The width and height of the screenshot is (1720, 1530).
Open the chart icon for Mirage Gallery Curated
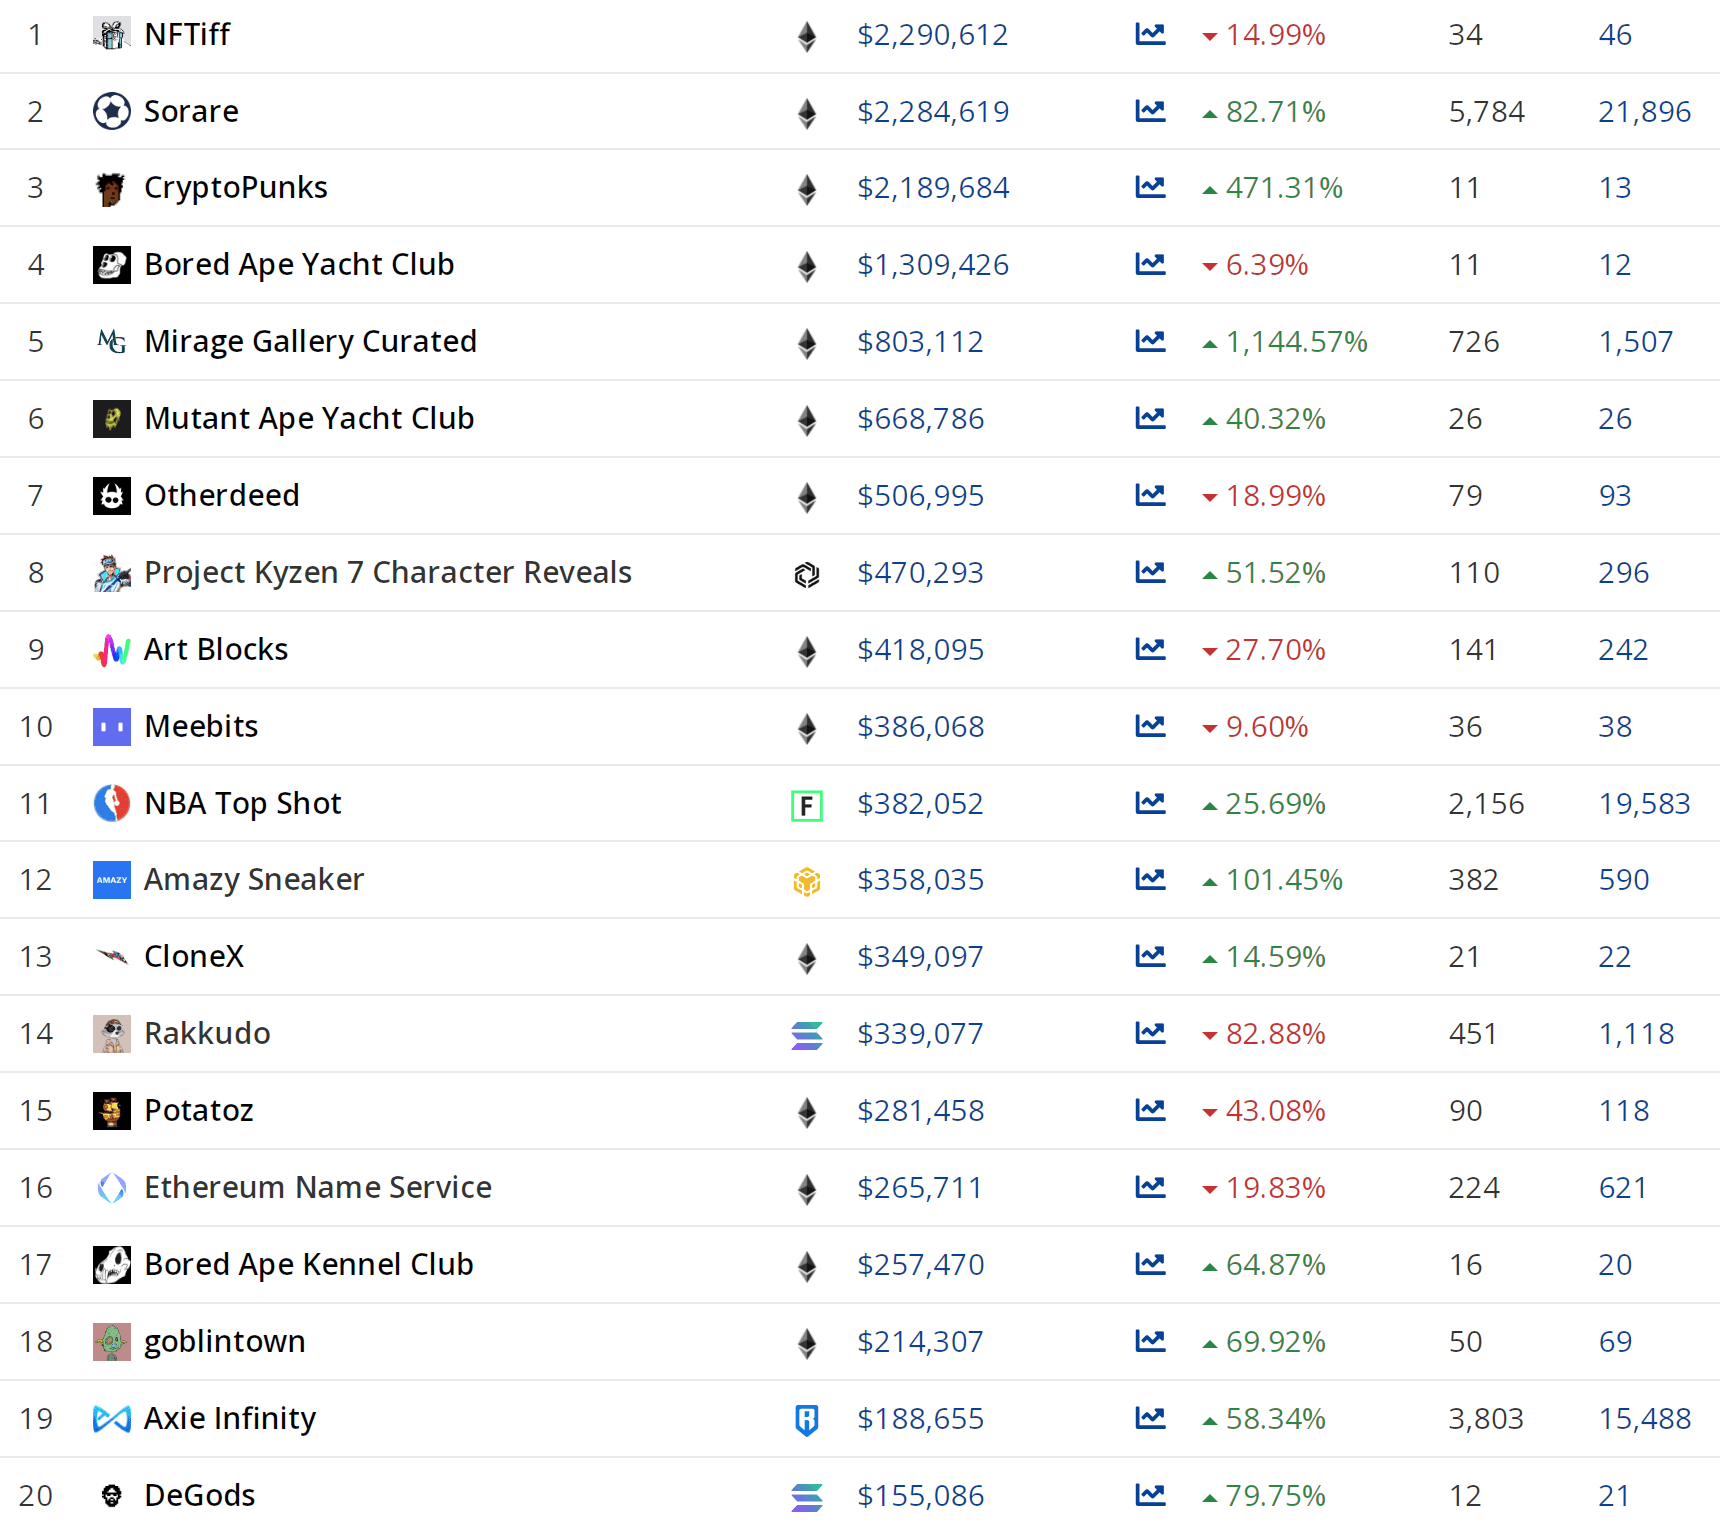(1150, 342)
